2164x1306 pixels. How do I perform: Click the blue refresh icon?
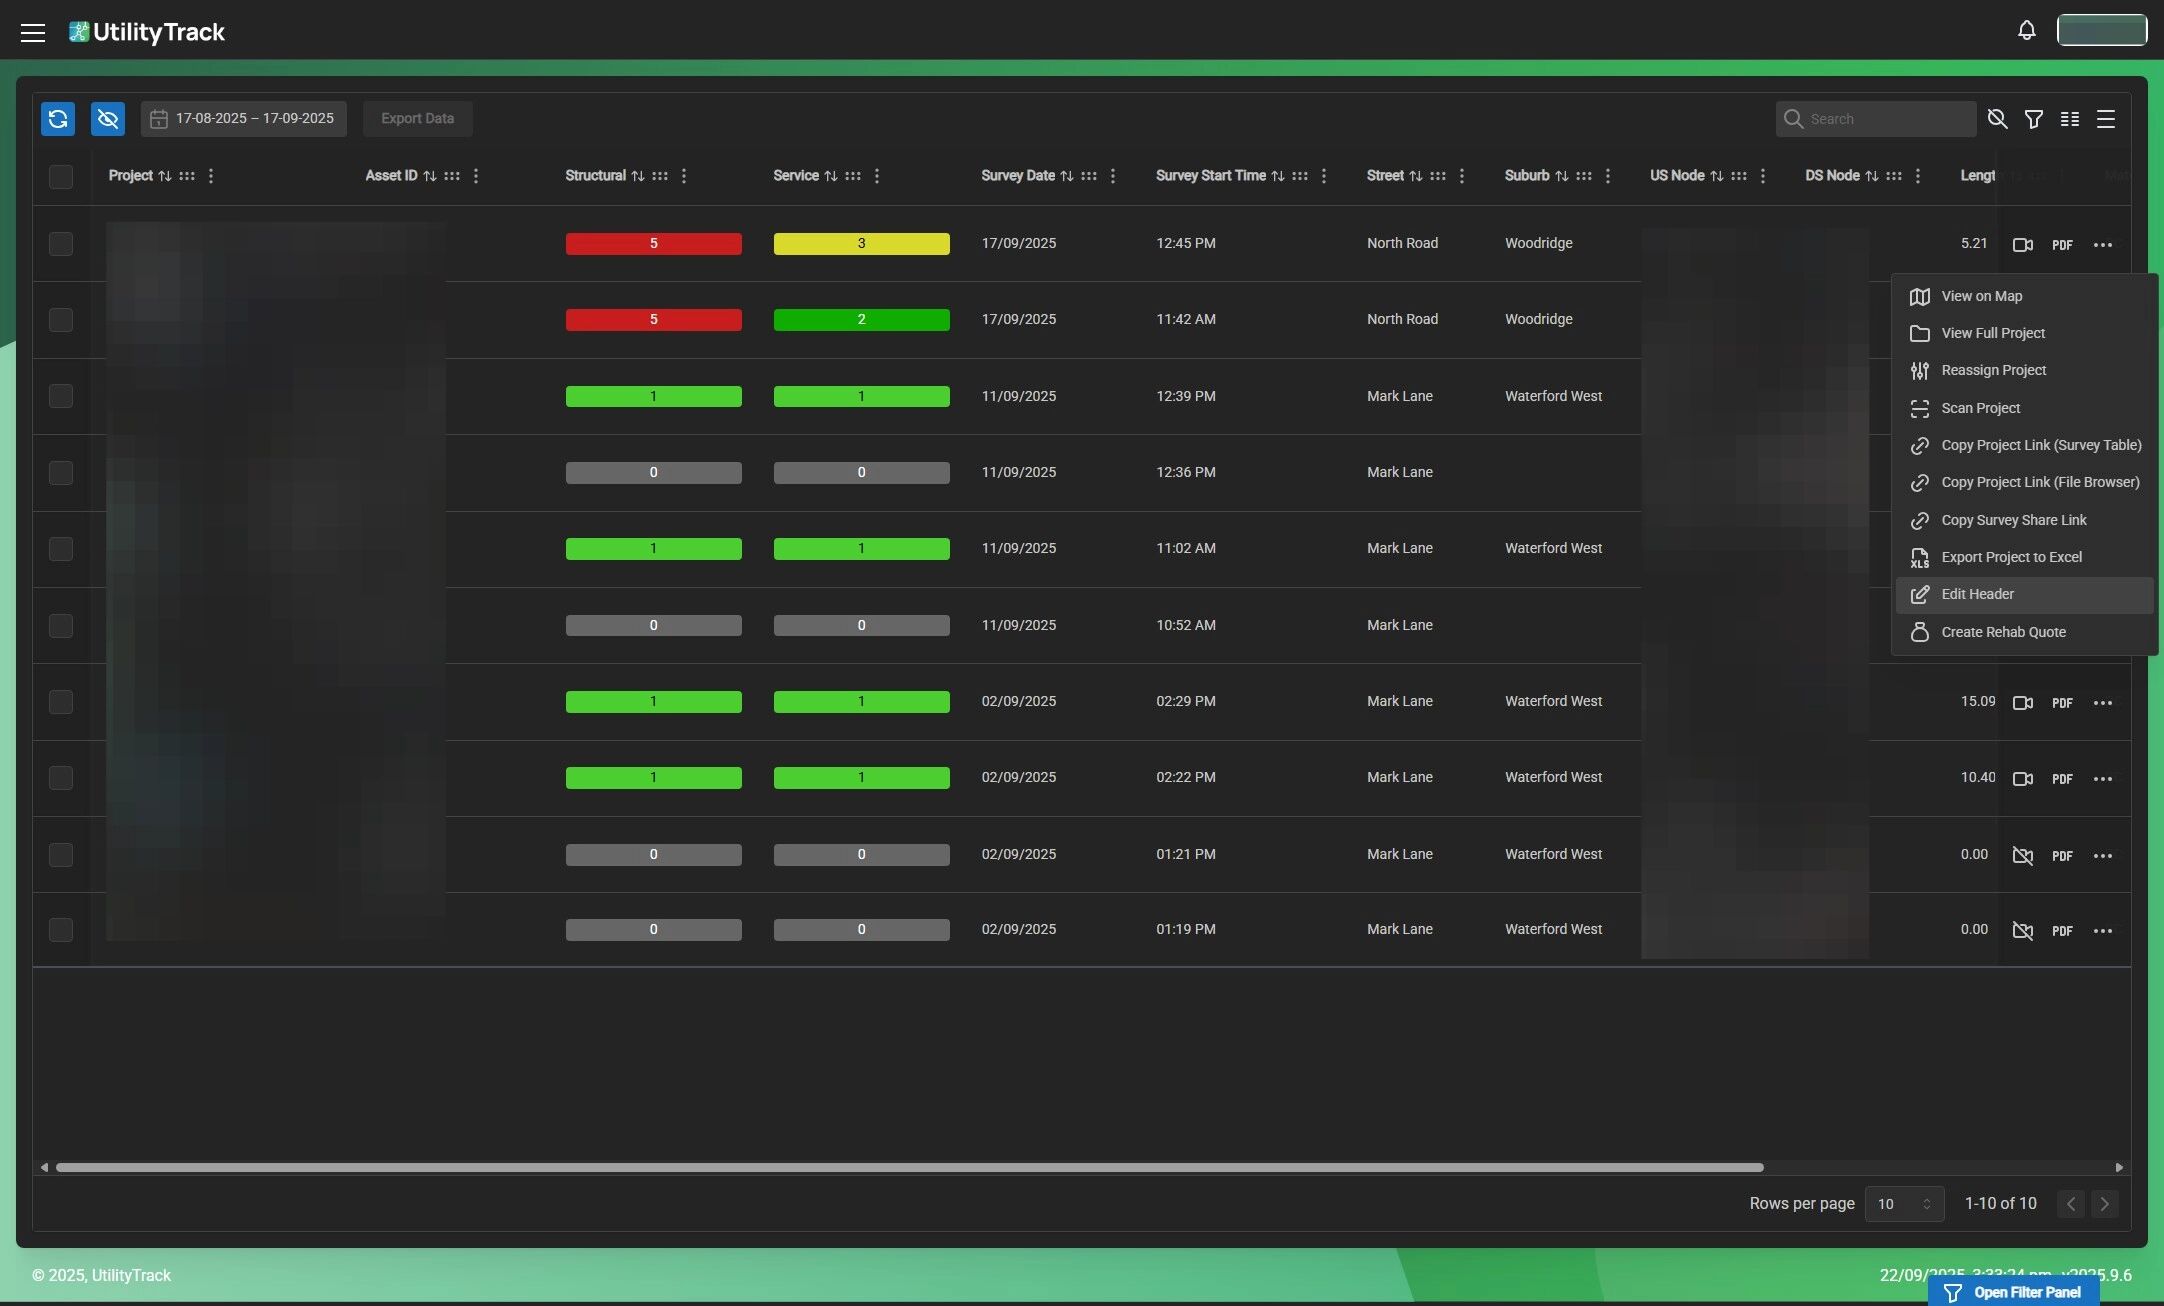click(58, 119)
